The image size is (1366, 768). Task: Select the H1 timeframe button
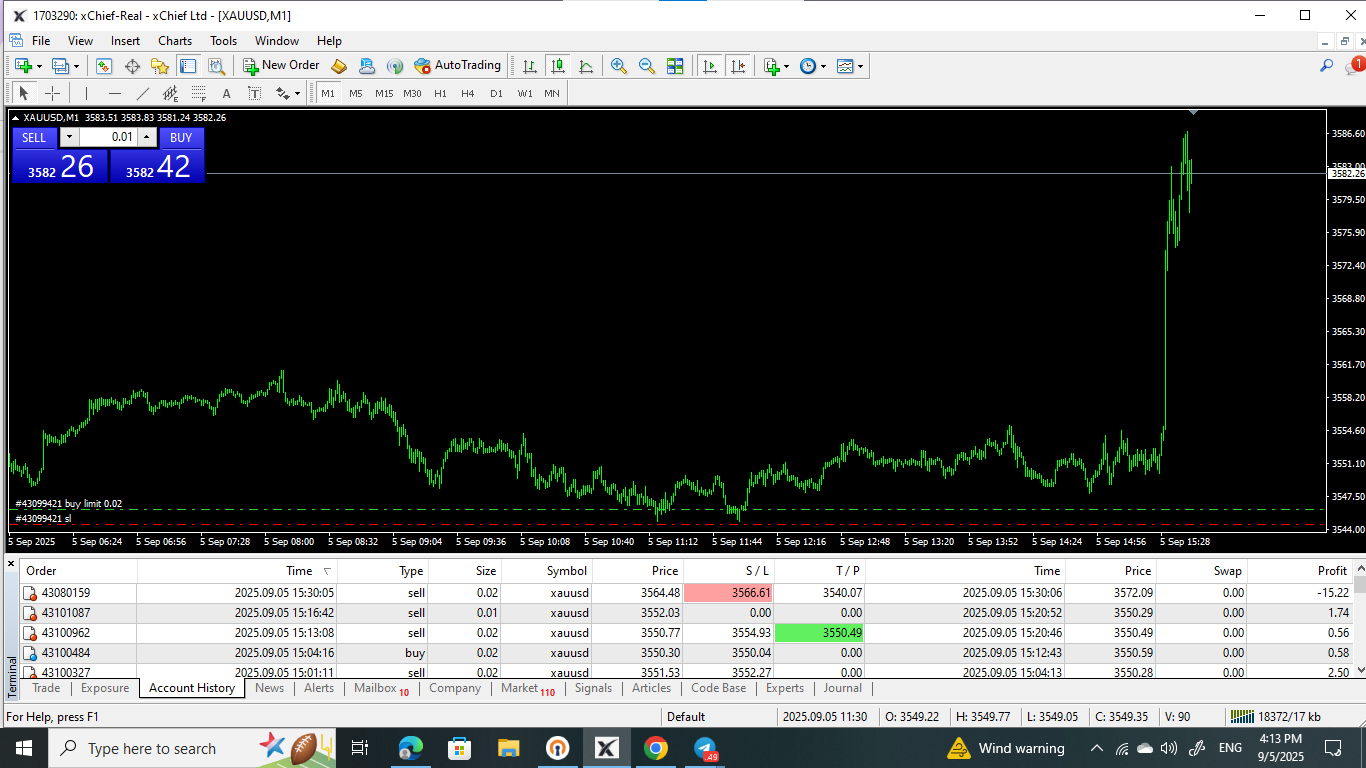[440, 93]
